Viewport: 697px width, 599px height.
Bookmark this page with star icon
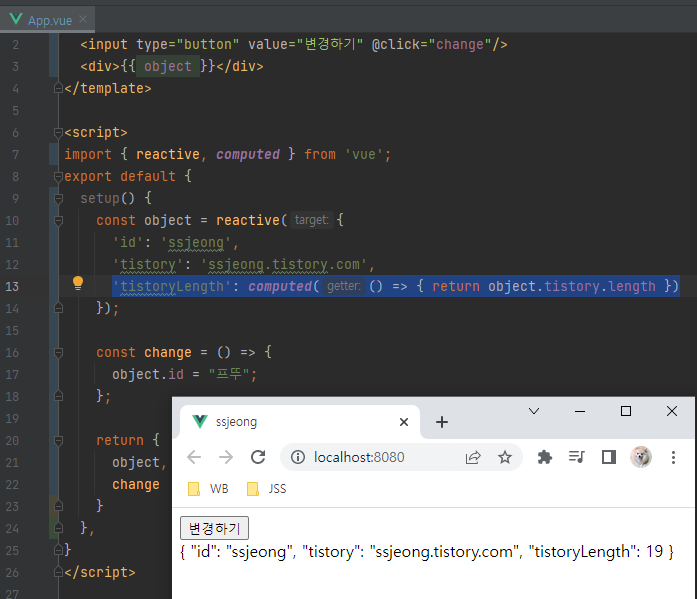[x=505, y=457]
